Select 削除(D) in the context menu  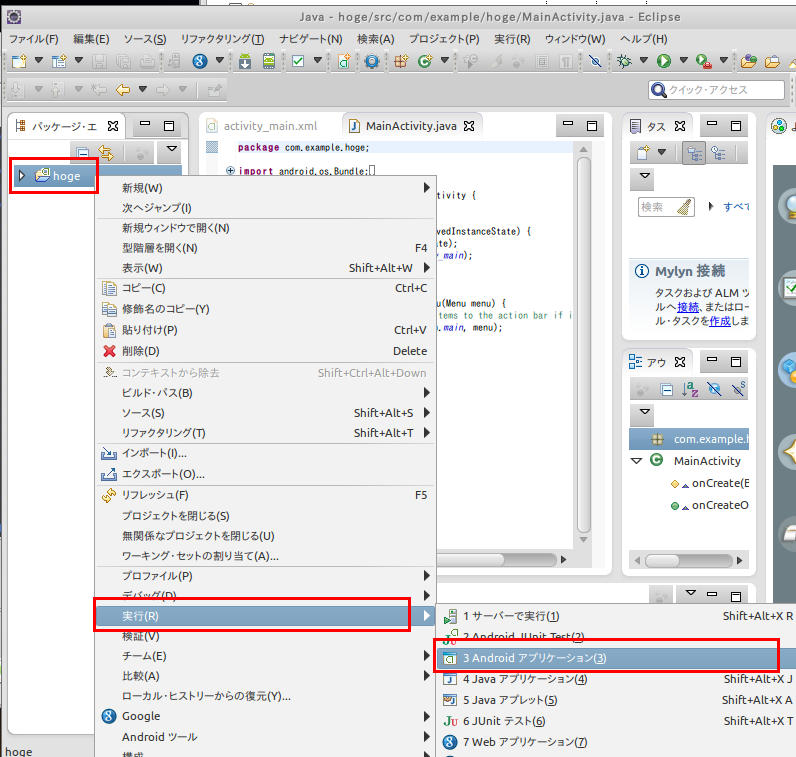(266, 351)
